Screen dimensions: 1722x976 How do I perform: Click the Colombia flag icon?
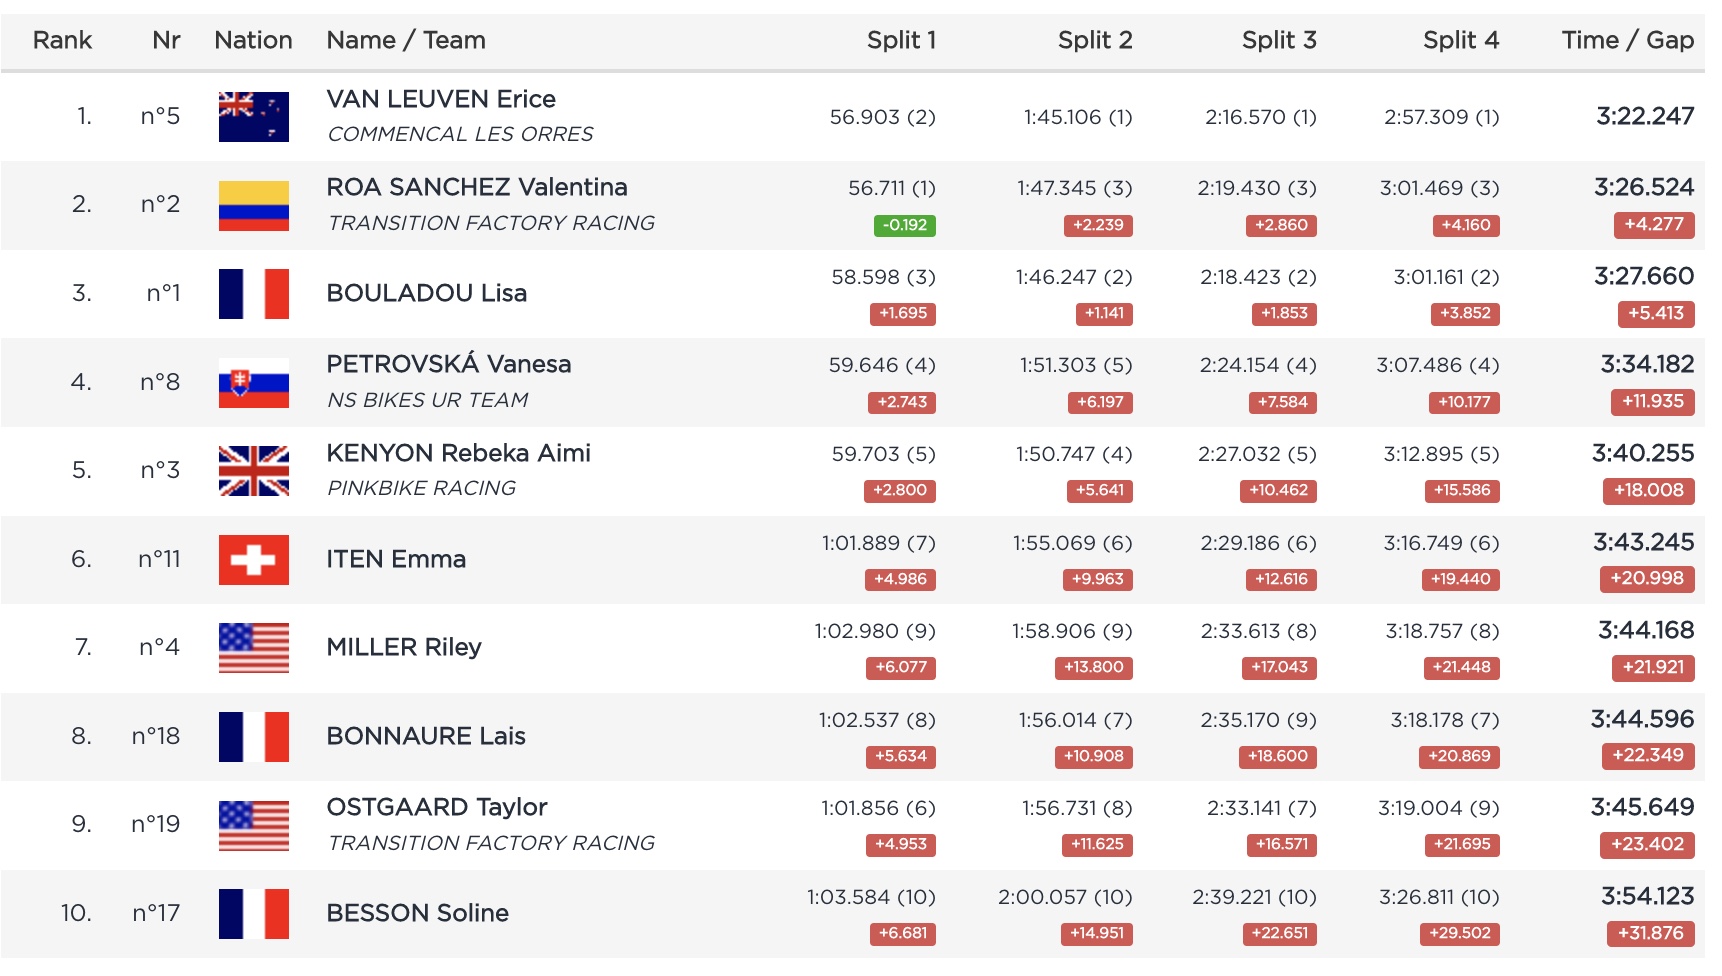click(253, 205)
